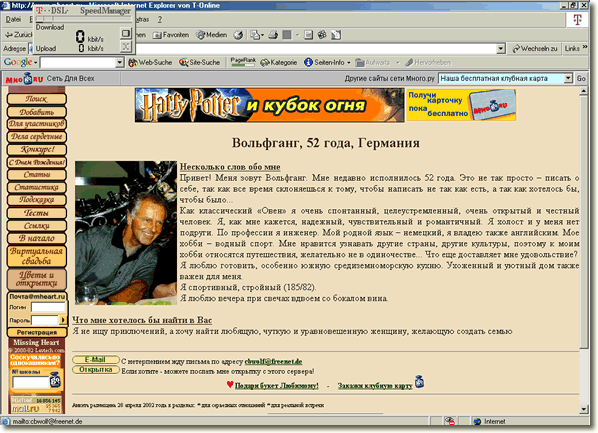Screen dimensions: 598x433
Task: Click the Google toolbar search input
Action: [x=78, y=62]
